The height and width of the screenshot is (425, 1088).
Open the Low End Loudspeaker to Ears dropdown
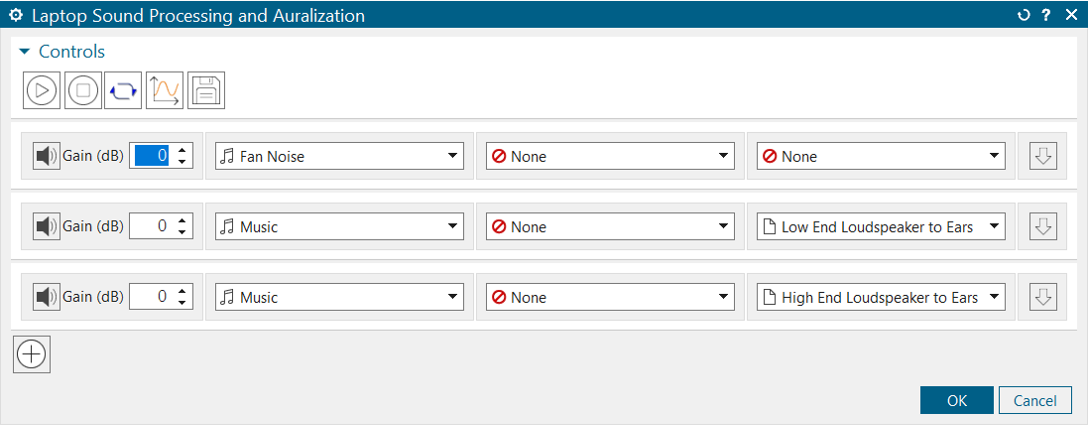[x=881, y=227]
